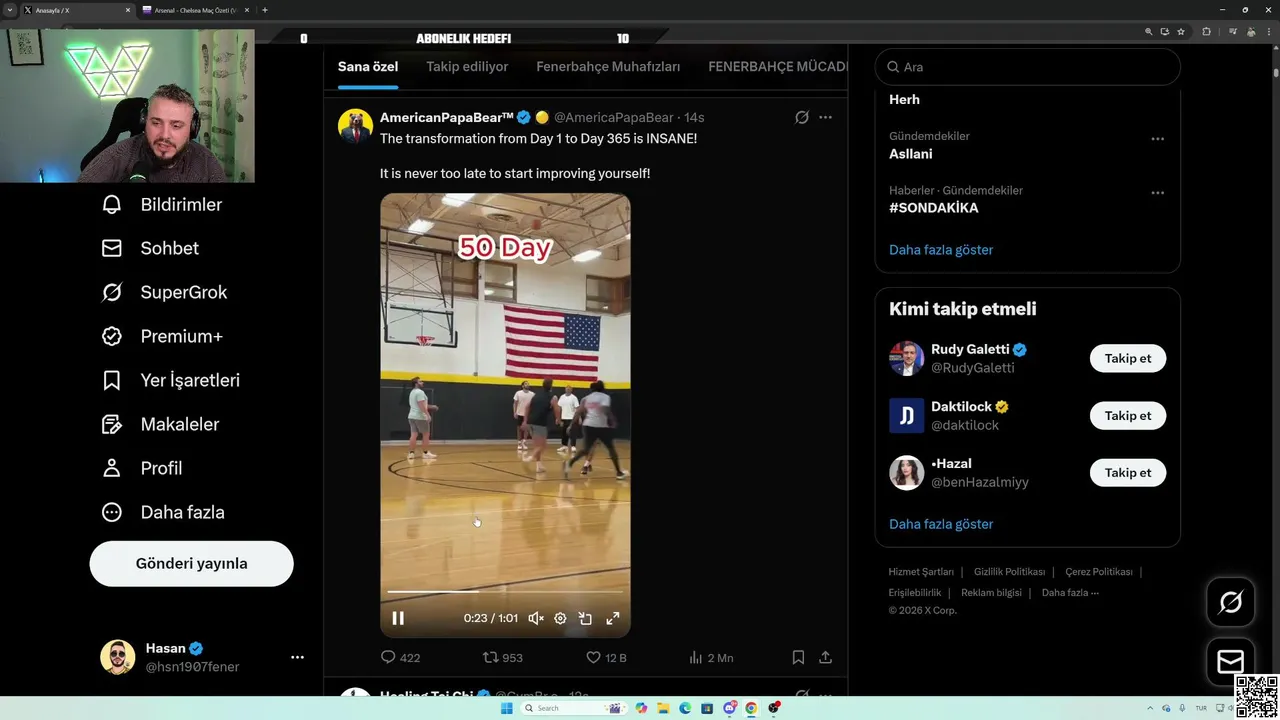
Task: Click the Ara search field
Action: pos(1027,67)
